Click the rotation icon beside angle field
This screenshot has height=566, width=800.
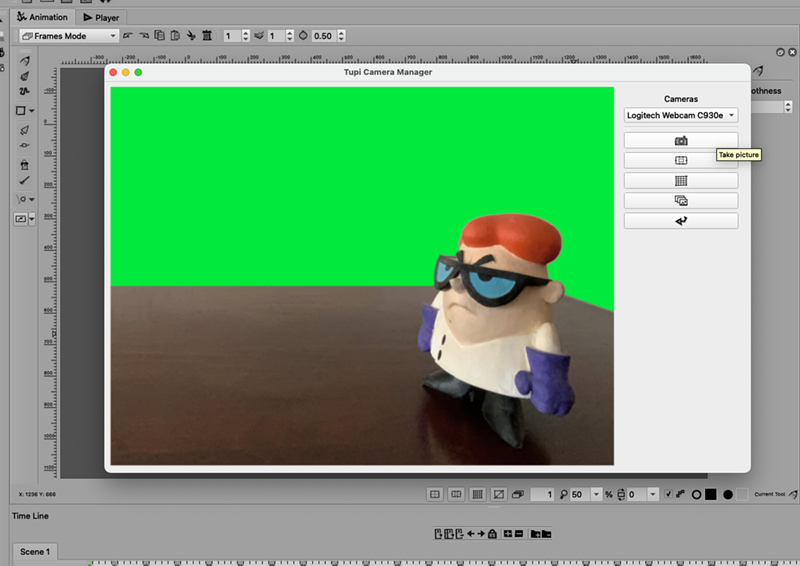[621, 494]
